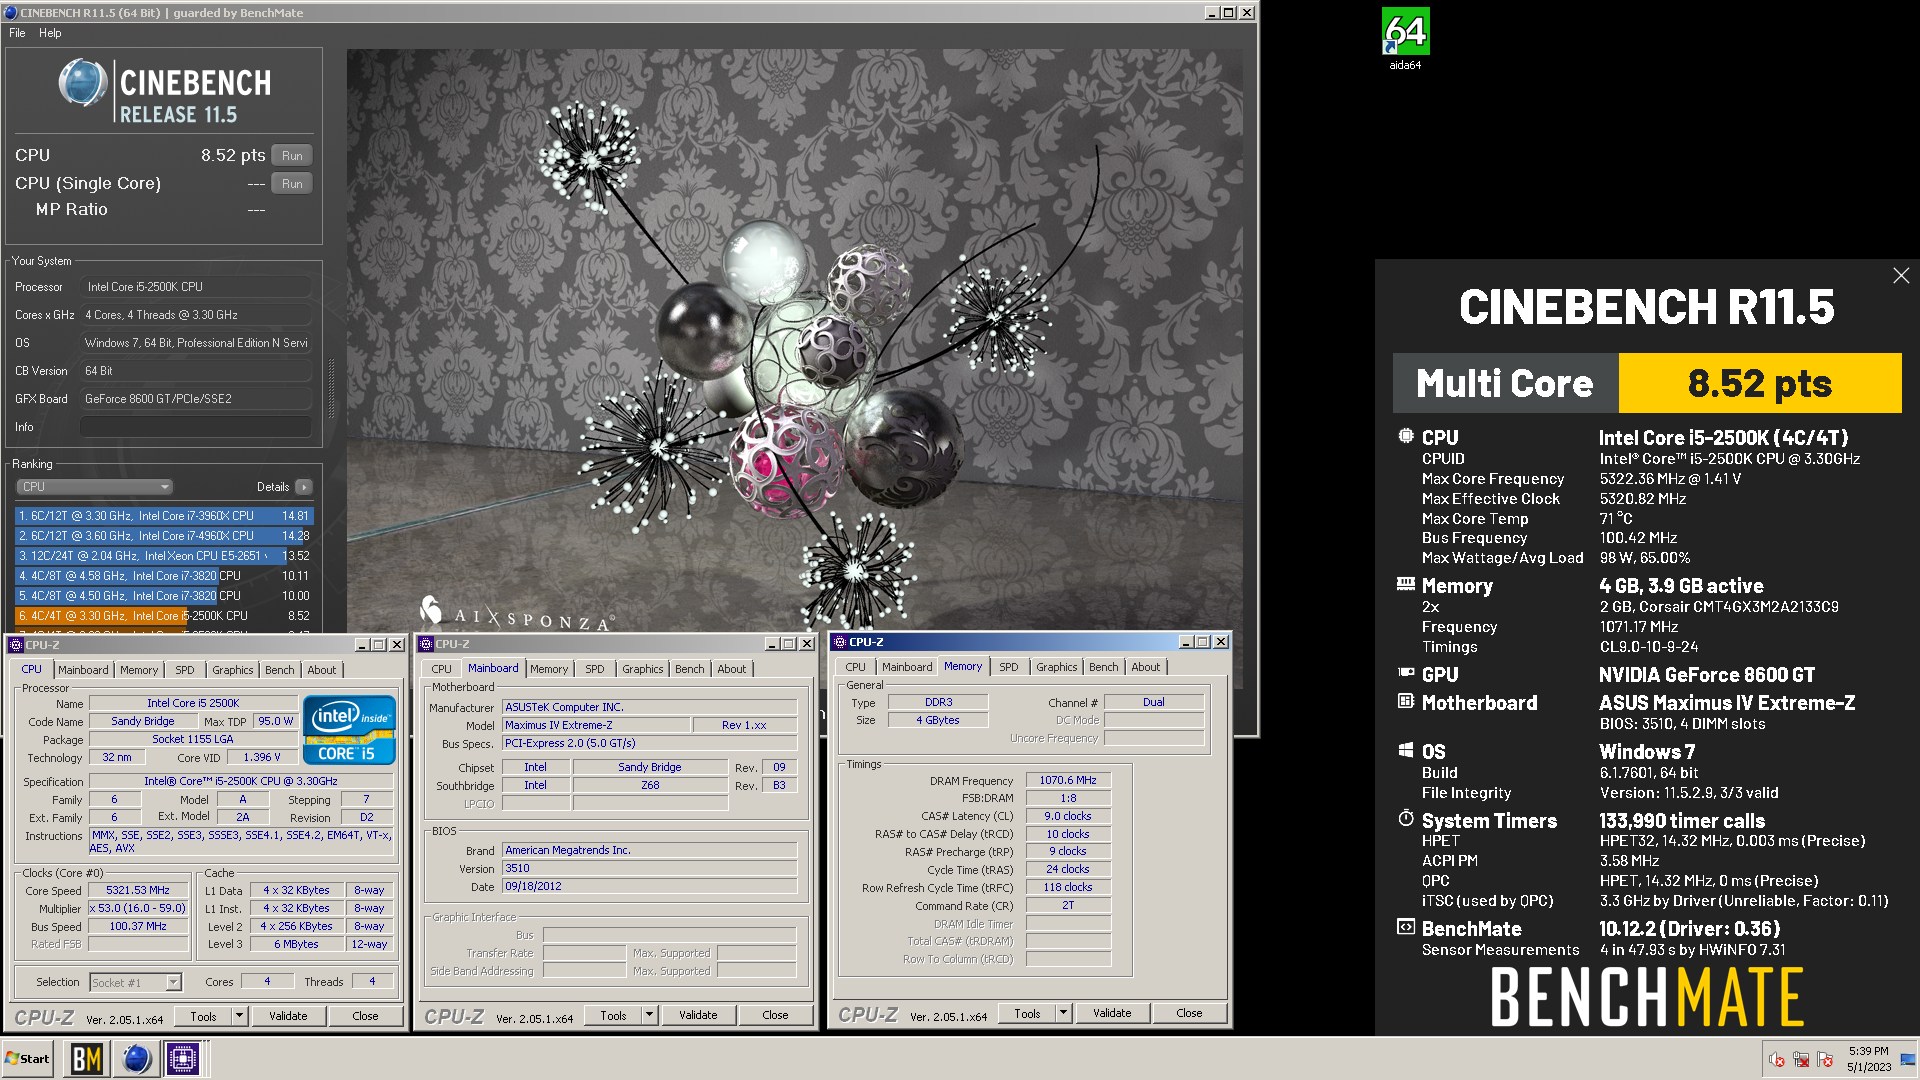Close the BenchMate result panel

(1901, 276)
